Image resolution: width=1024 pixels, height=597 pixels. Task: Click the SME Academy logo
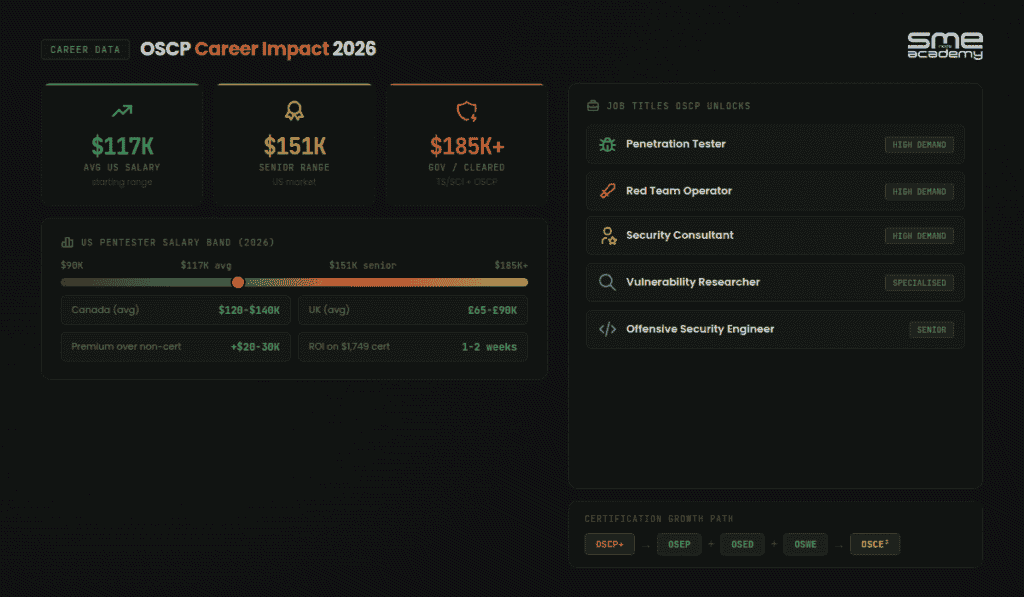tap(944, 46)
